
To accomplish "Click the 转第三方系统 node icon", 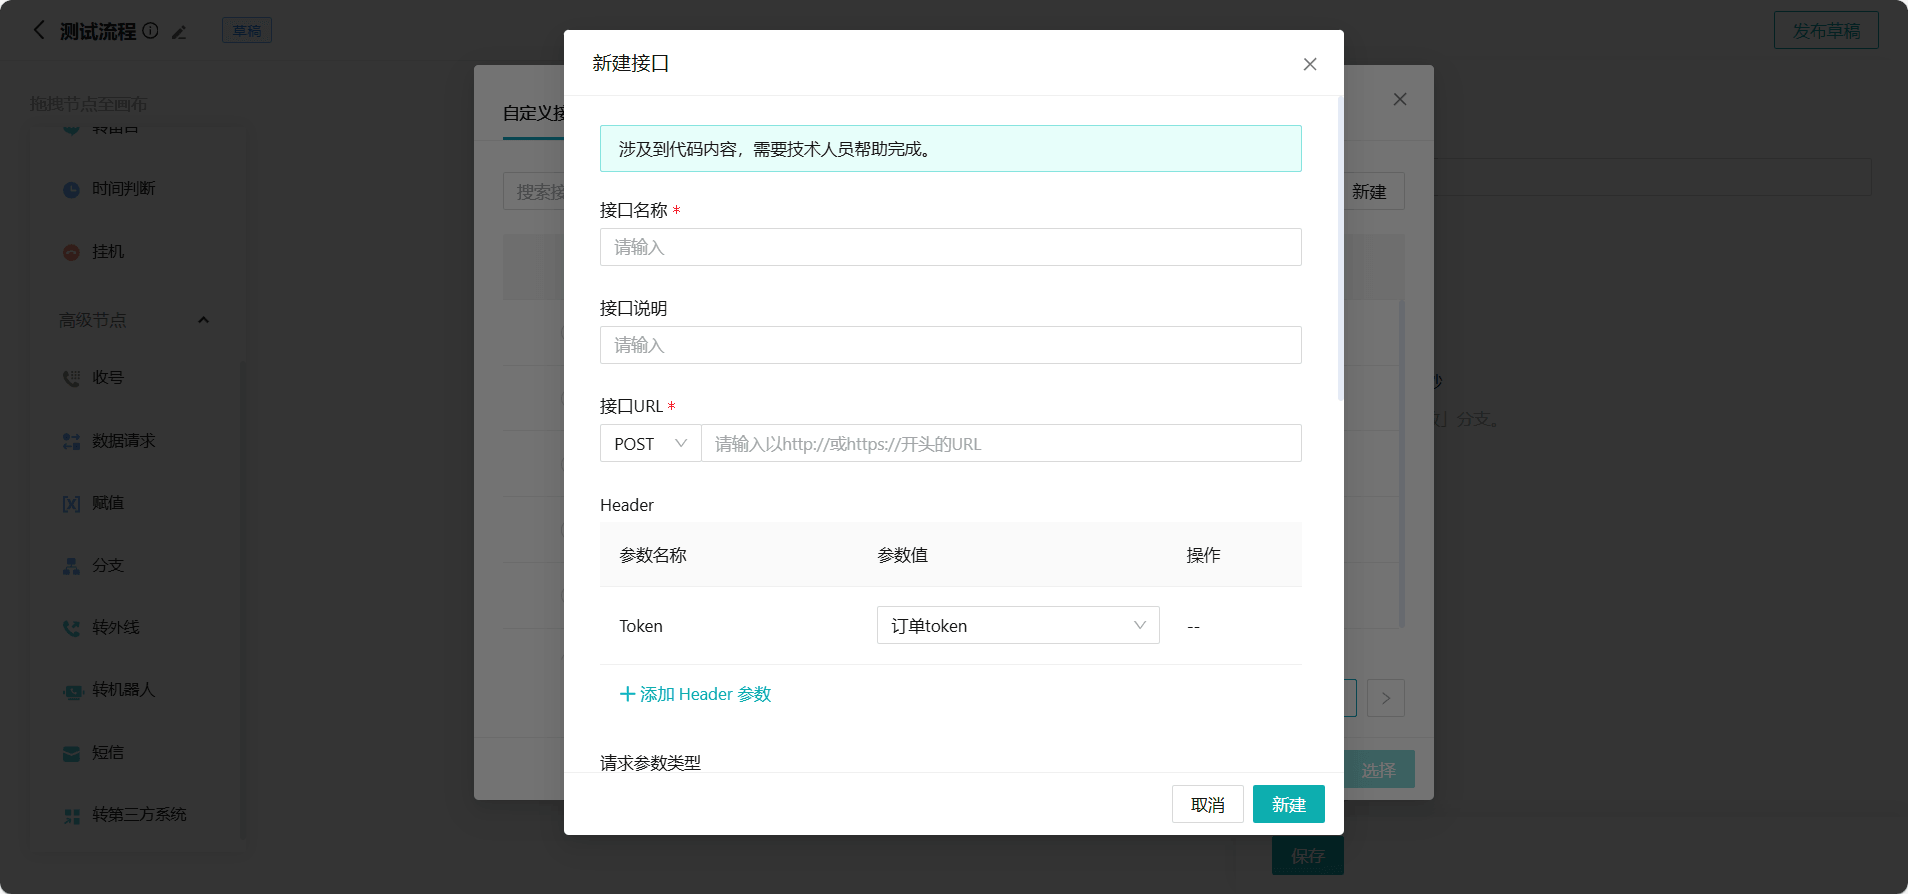I will 71,815.
